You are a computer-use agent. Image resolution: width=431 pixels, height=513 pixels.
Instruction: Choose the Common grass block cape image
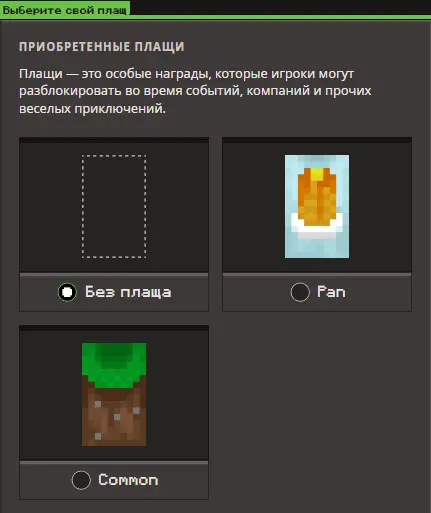pyautogui.click(x=114, y=394)
